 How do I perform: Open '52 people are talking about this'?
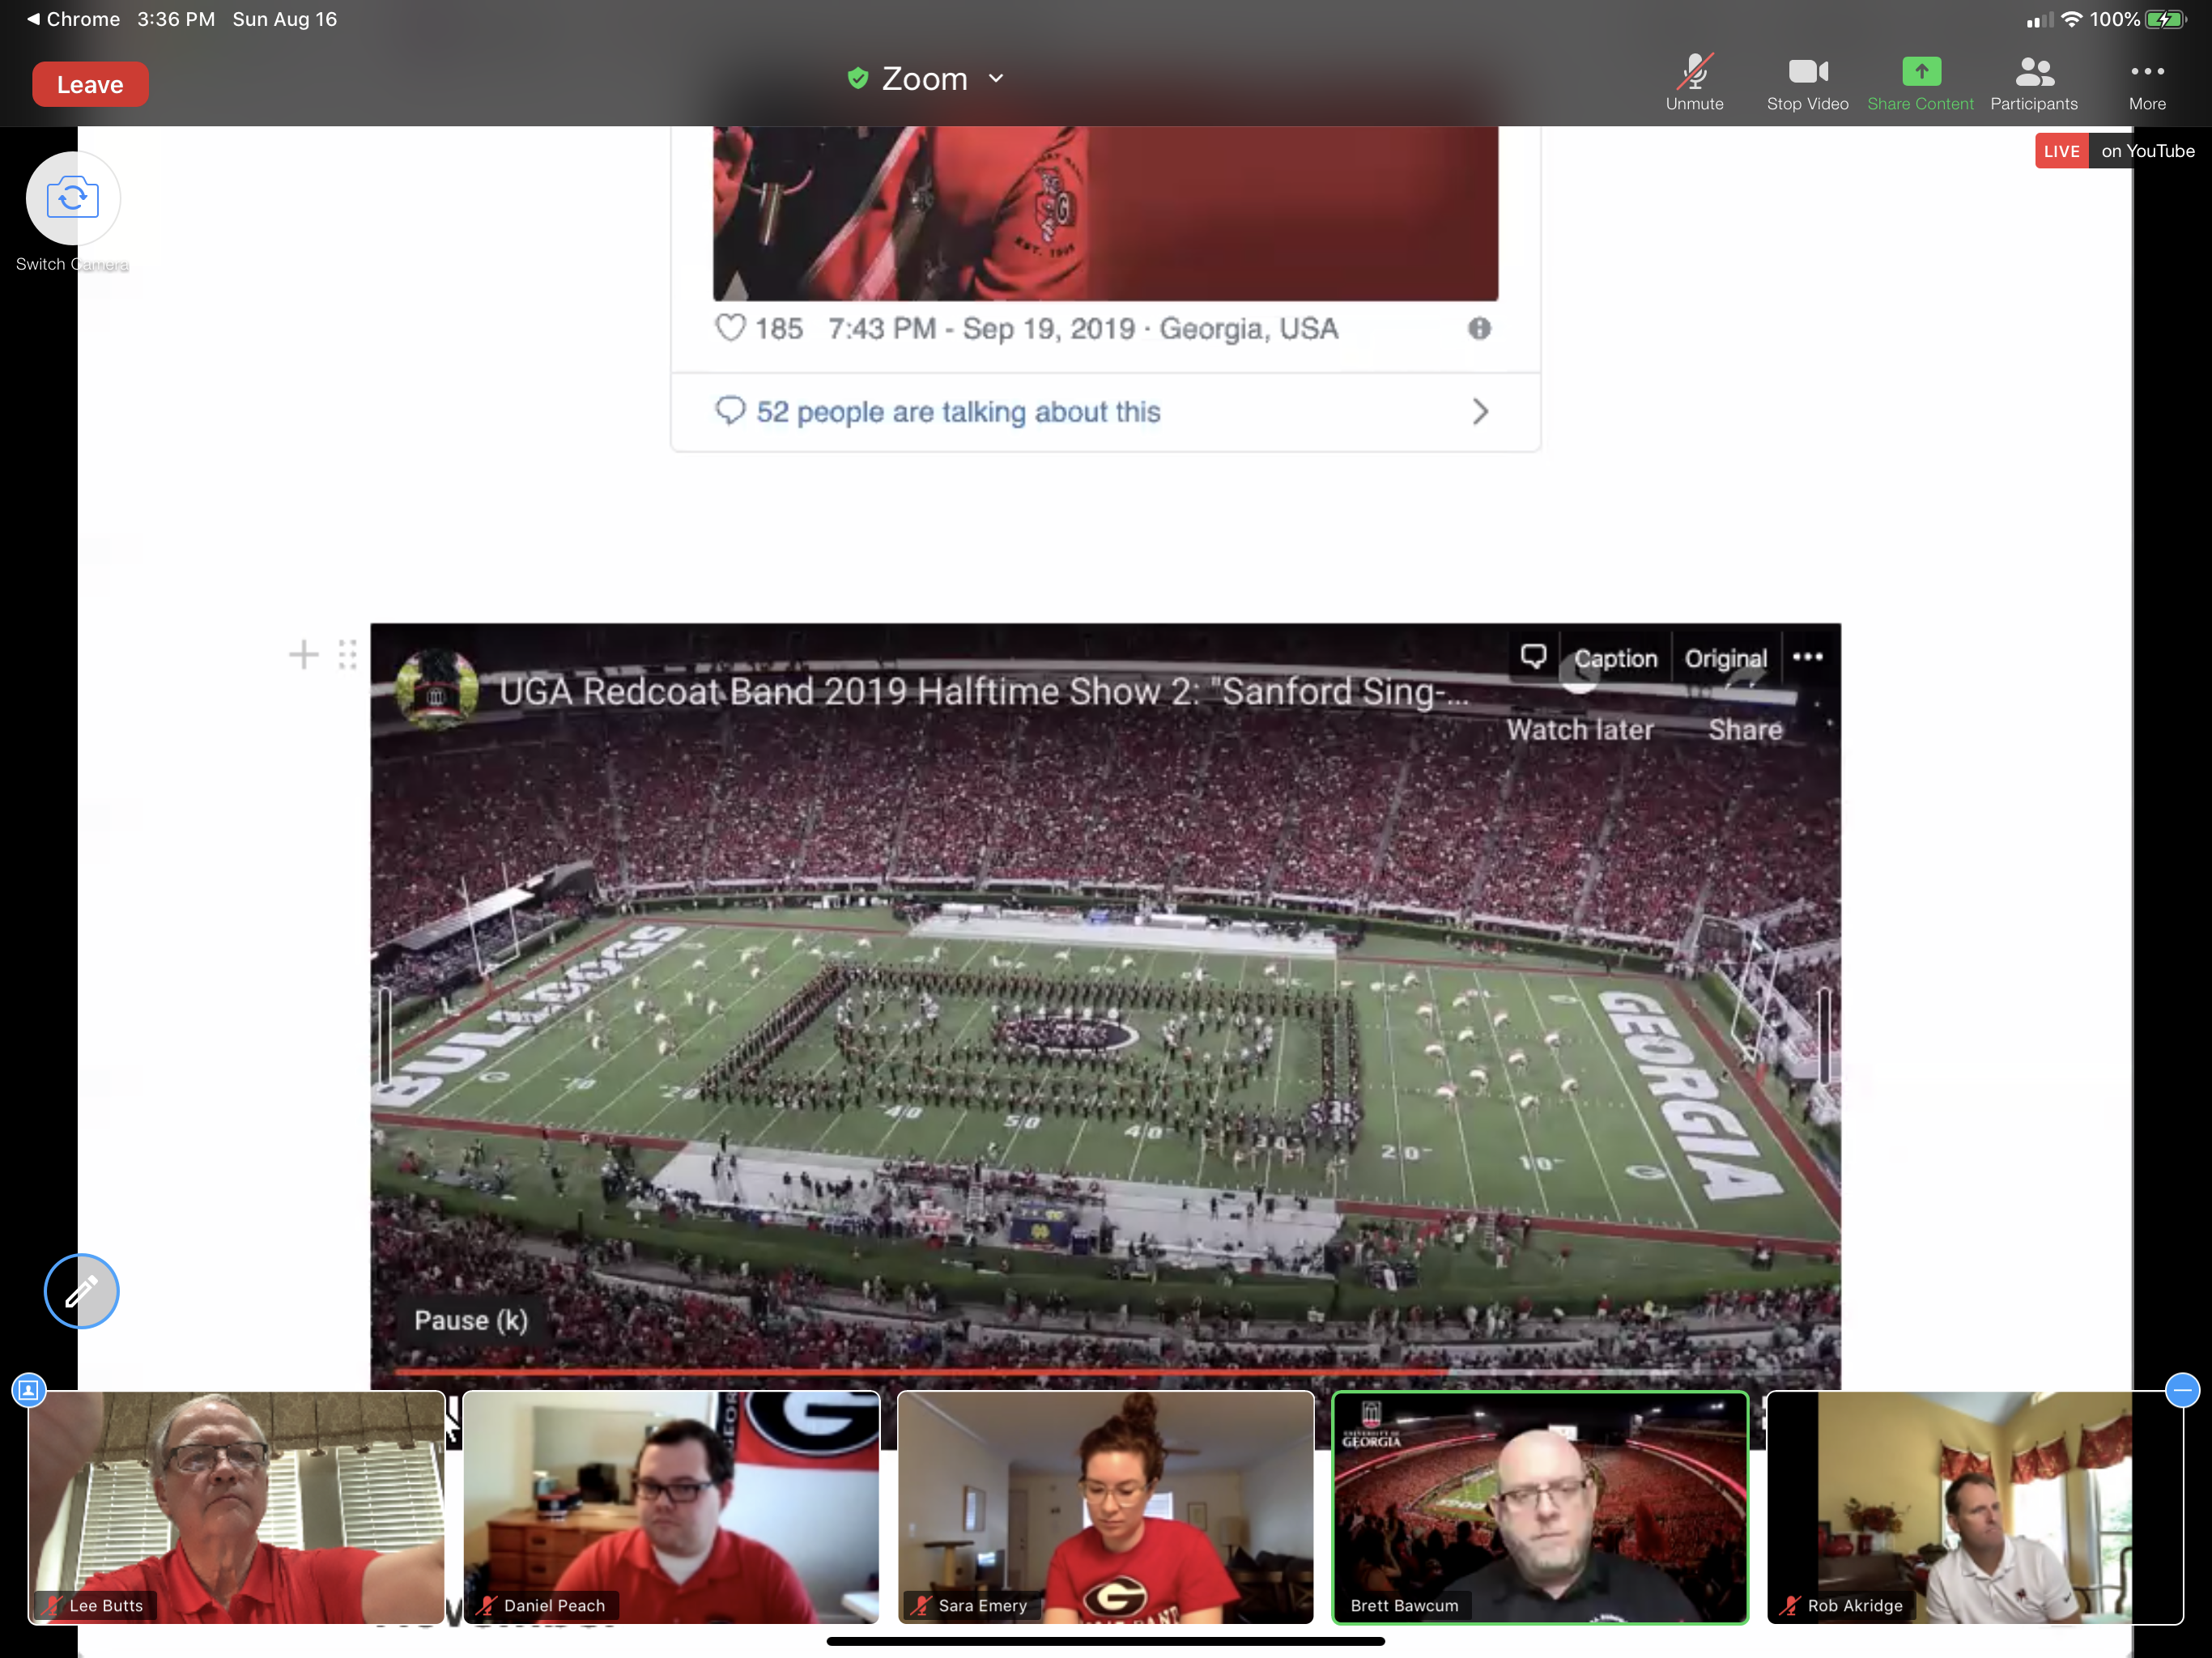click(x=958, y=411)
